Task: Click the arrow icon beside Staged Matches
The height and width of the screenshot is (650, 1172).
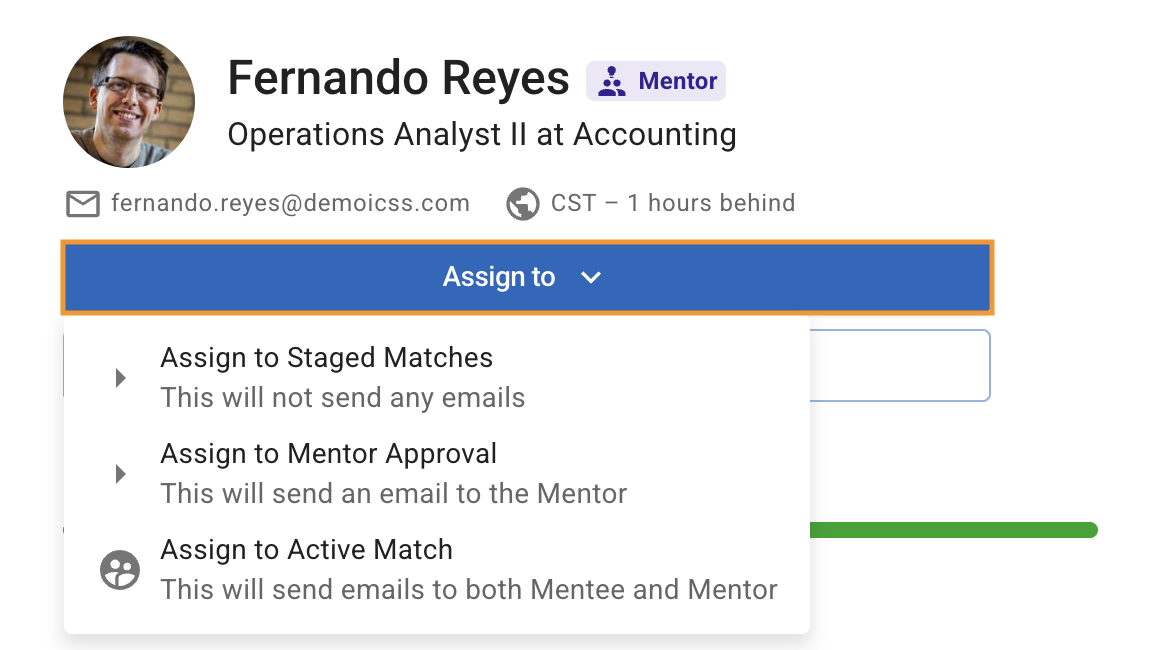Action: pyautogui.click(x=120, y=377)
